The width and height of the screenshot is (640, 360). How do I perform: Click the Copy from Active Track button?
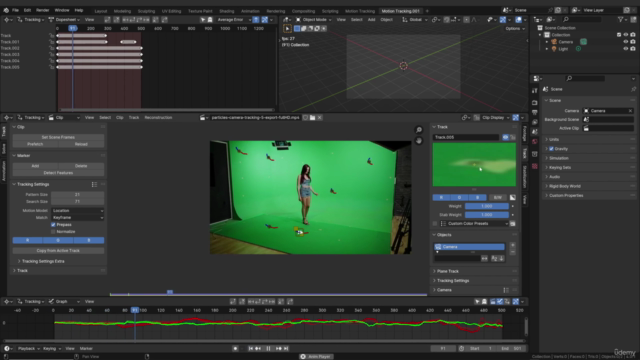(58, 251)
